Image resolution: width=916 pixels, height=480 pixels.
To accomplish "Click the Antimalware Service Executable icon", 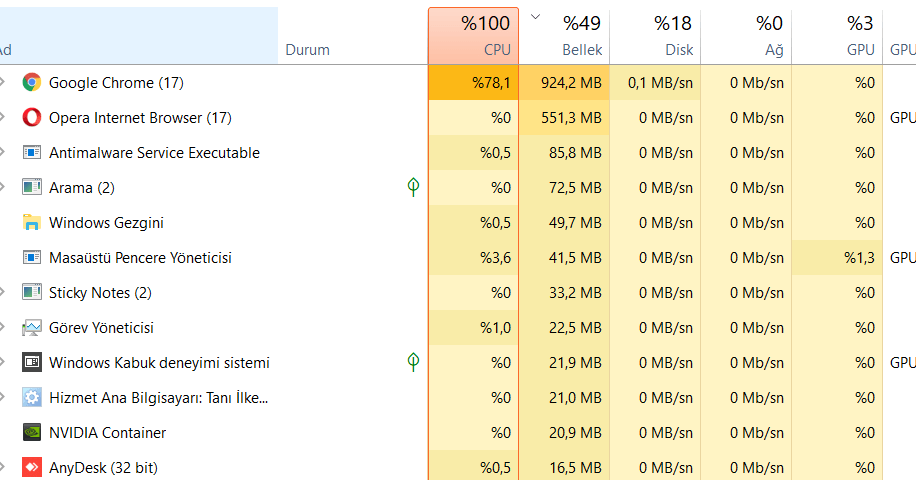I will 31,153.
